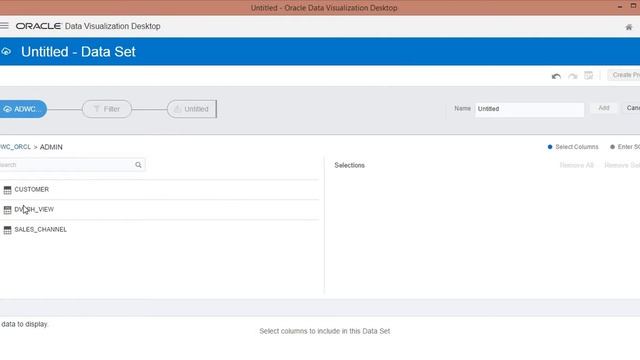
Task: Undo the last action
Action: [x=556, y=76]
